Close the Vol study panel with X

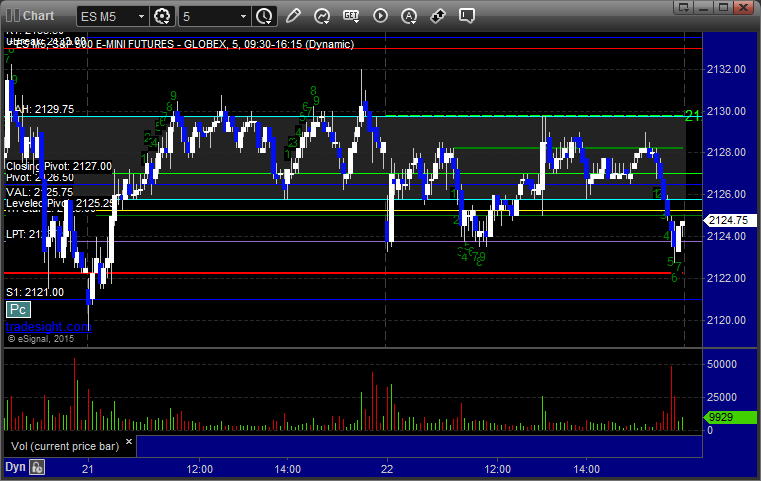tap(129, 442)
